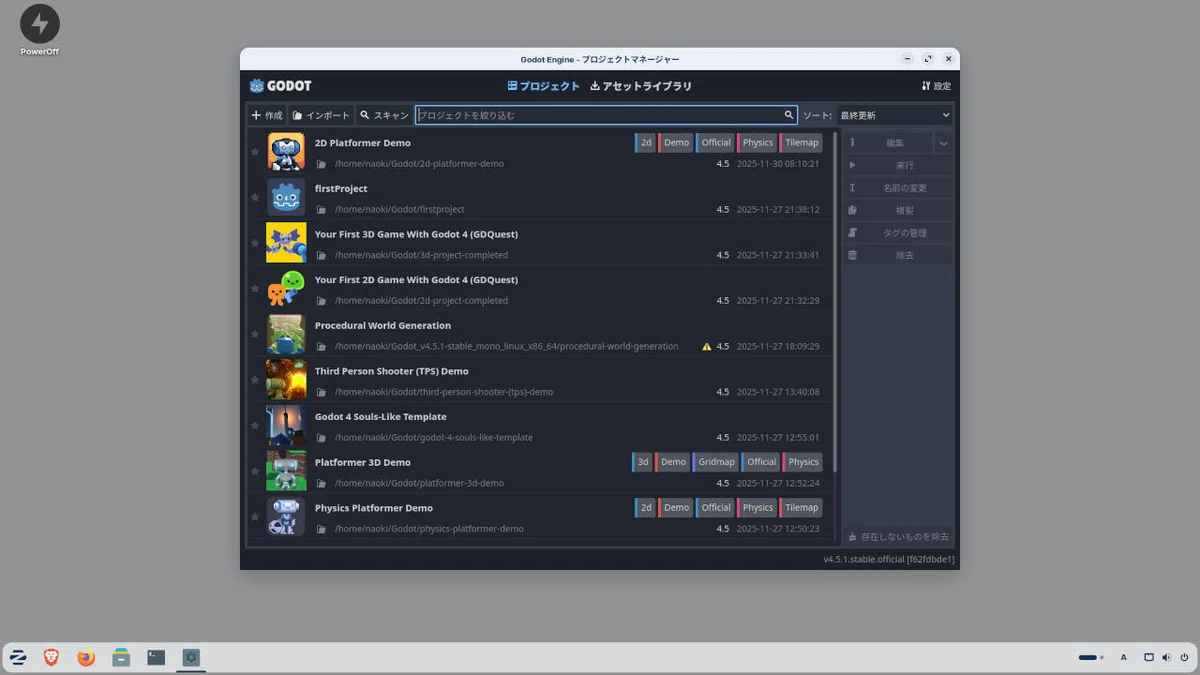
Task: Click the 作成 create button
Action: coord(267,115)
